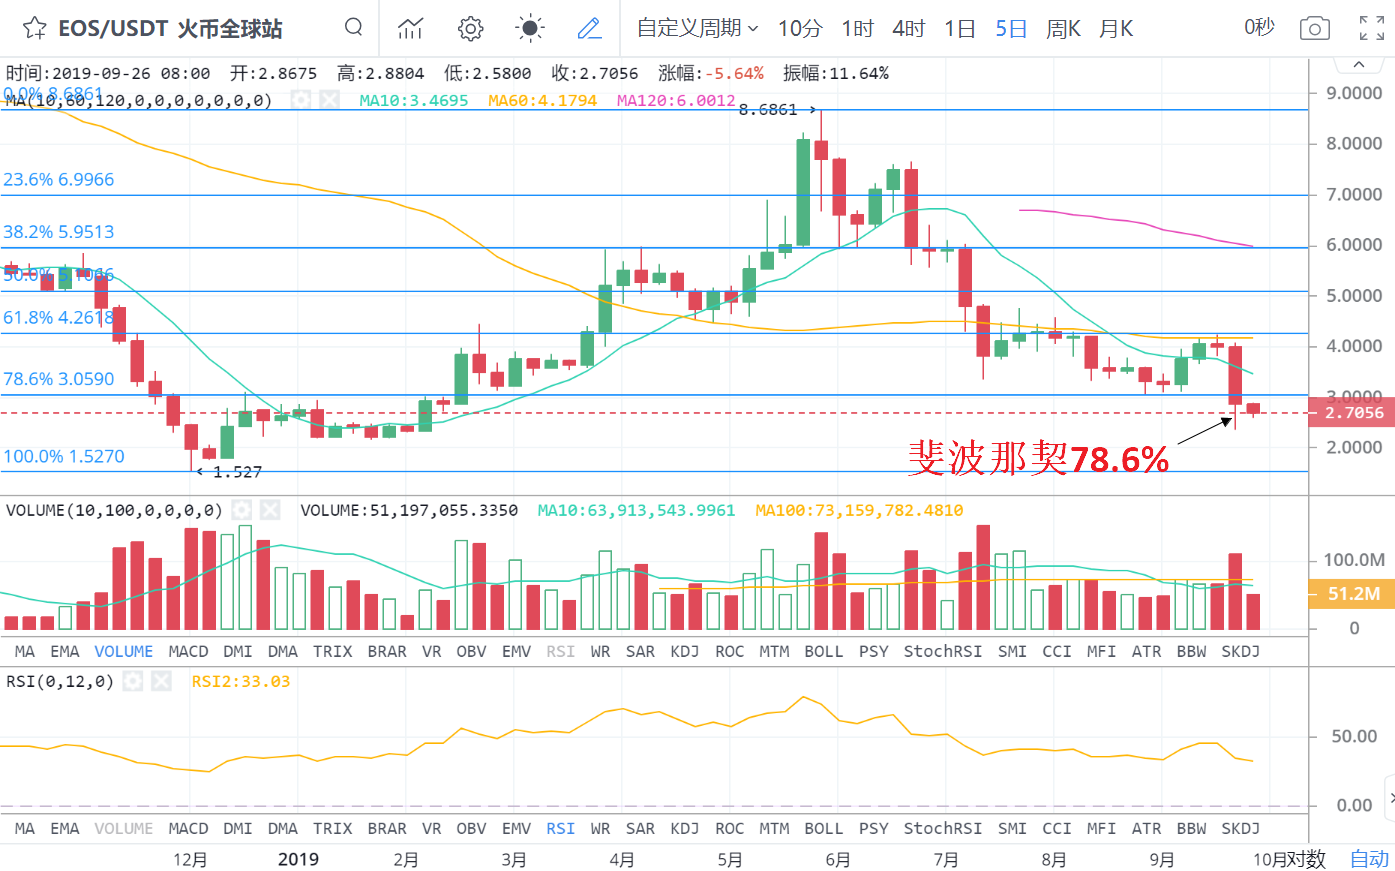Open chart settings via gear icon

click(470, 29)
